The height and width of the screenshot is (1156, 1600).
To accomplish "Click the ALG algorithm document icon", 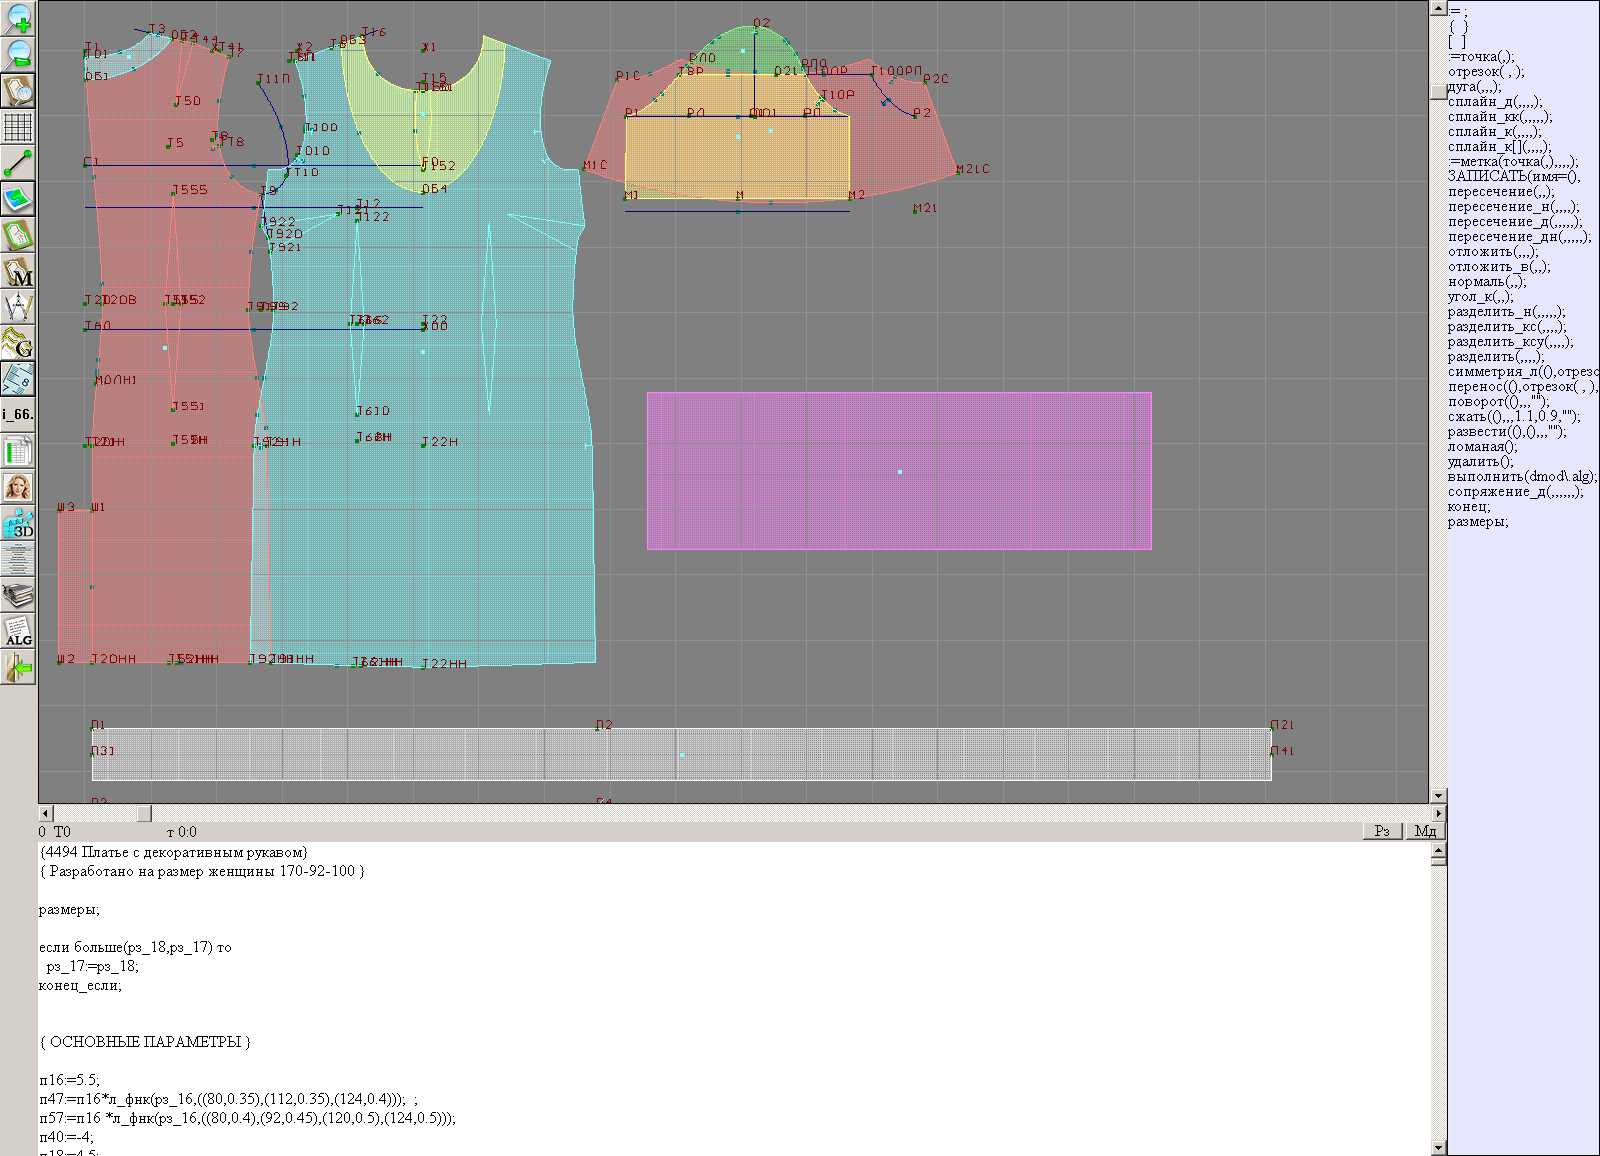I will [x=18, y=632].
